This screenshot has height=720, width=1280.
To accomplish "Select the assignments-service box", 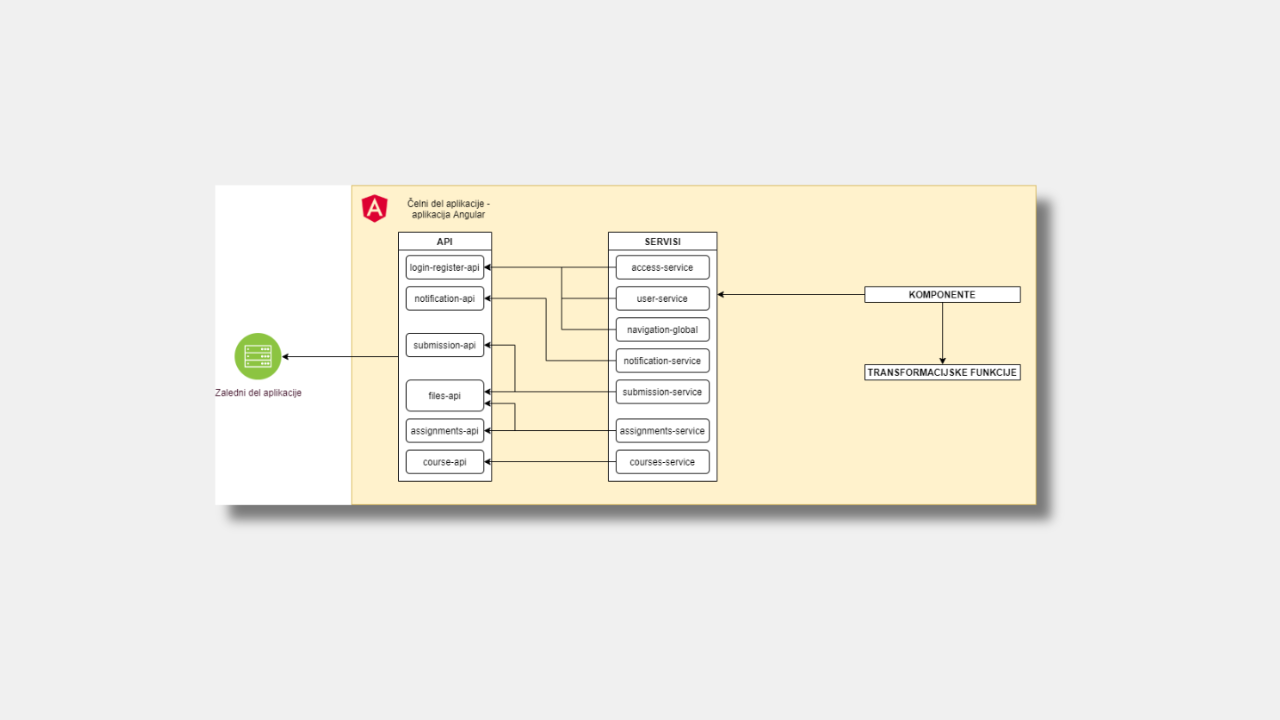I will 662,431.
